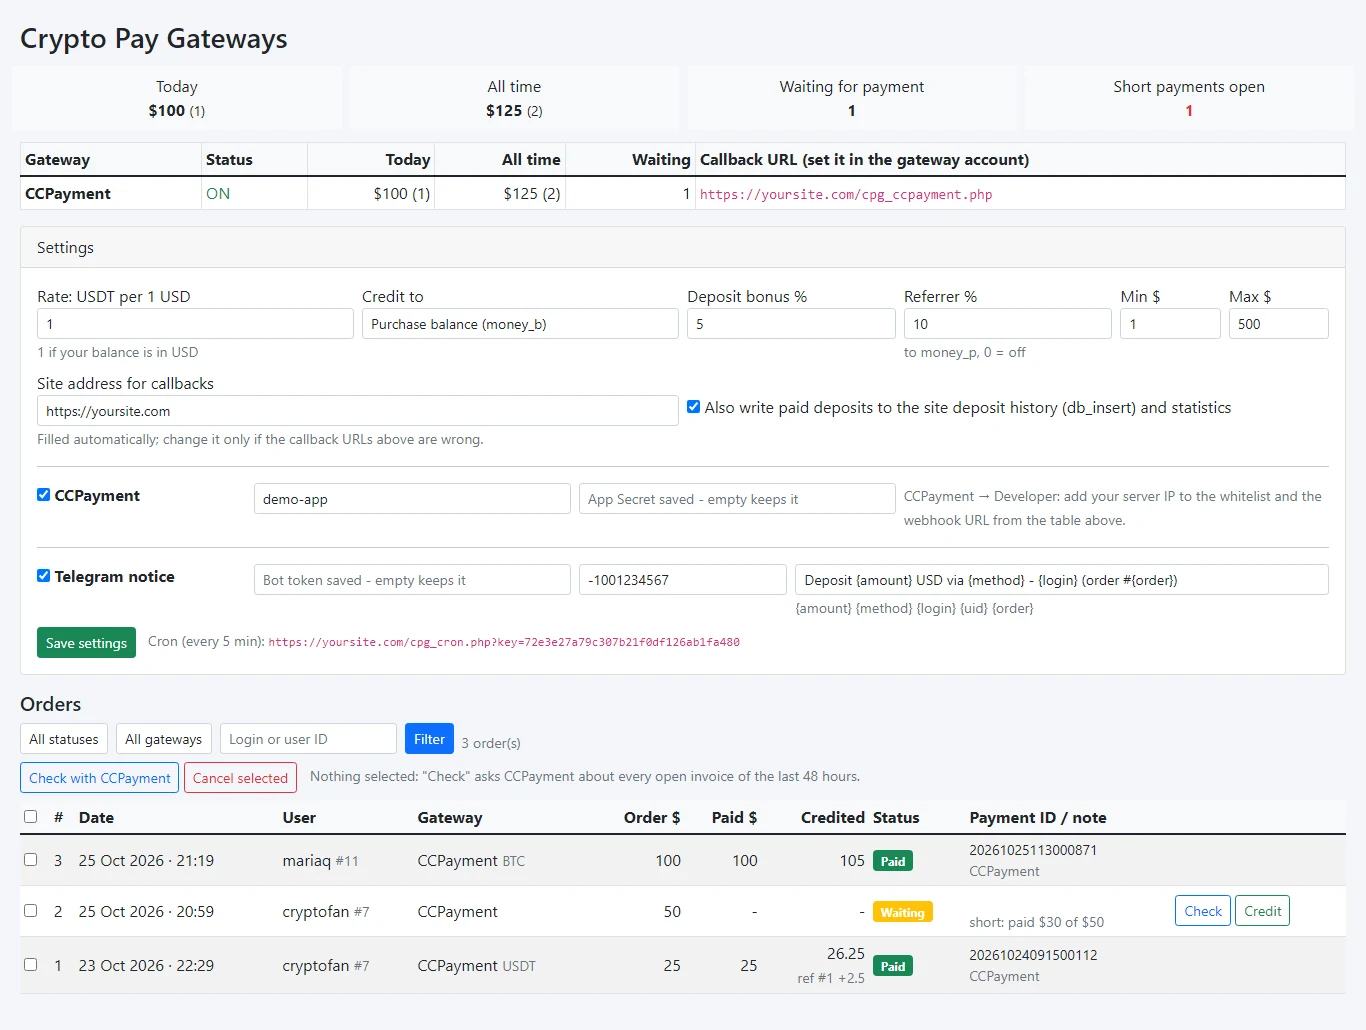Click the Paid badge on mariaq's order
Screen dimensions: 1366x1030
pyautogui.click(x=893, y=861)
